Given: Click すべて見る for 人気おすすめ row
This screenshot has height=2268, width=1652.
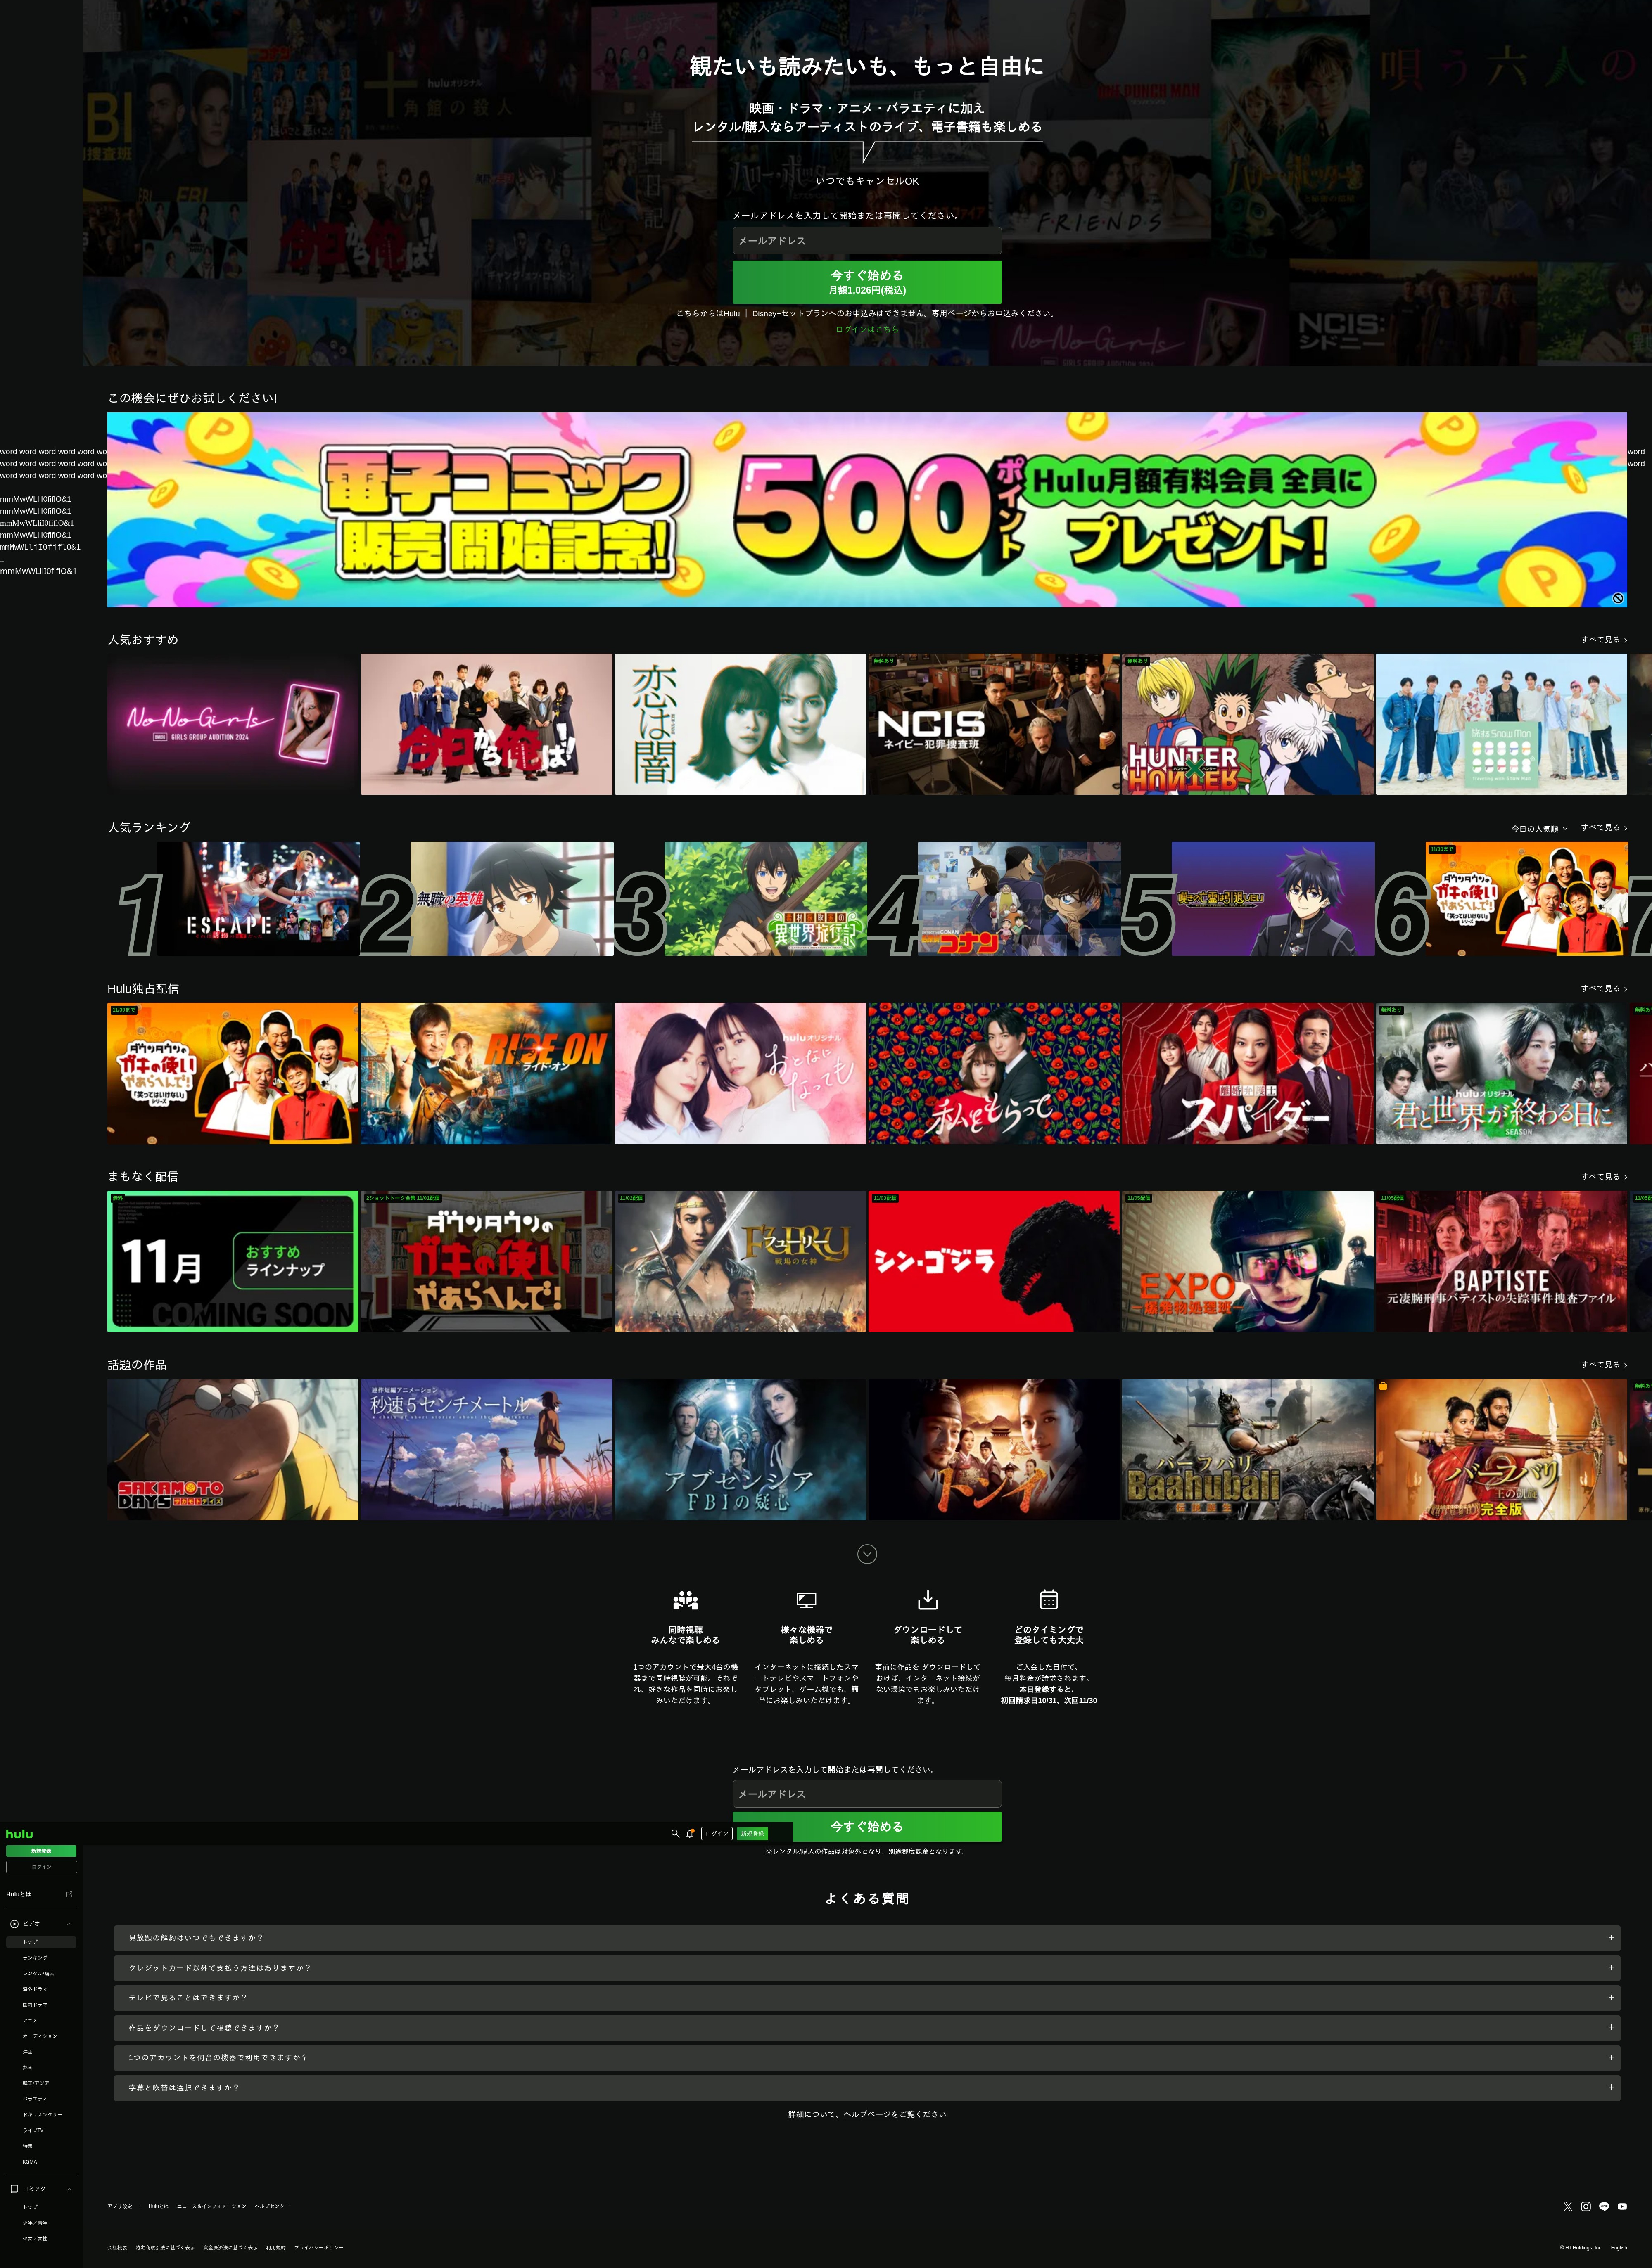Looking at the screenshot, I should 1604,640.
